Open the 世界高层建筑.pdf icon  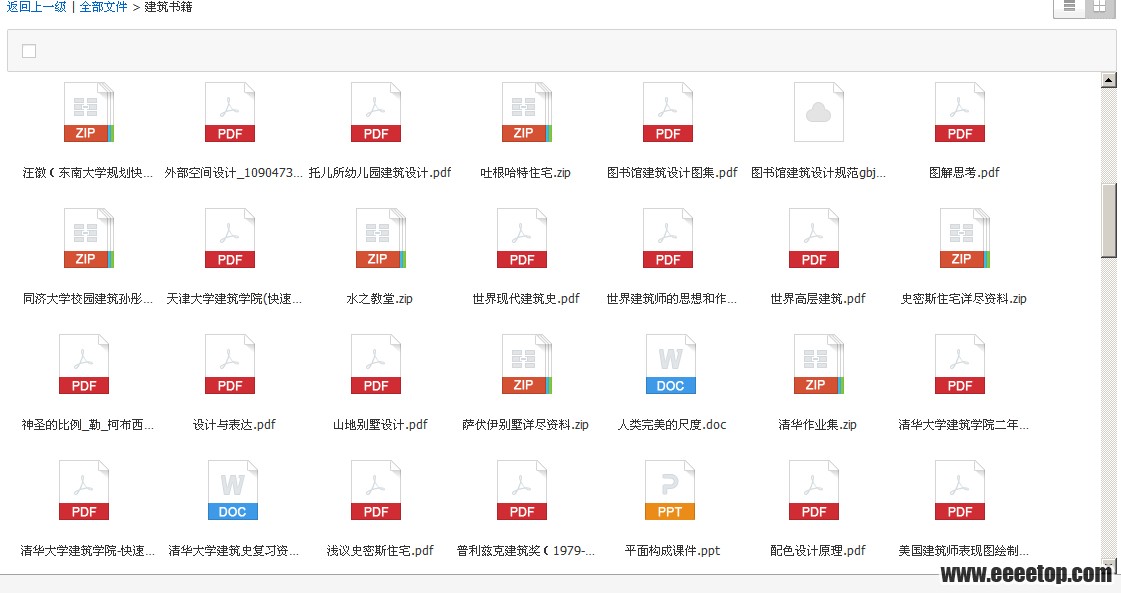coord(813,238)
